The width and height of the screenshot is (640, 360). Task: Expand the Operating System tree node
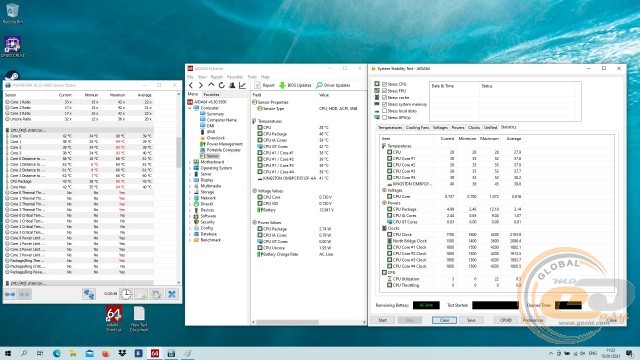tap(190, 168)
